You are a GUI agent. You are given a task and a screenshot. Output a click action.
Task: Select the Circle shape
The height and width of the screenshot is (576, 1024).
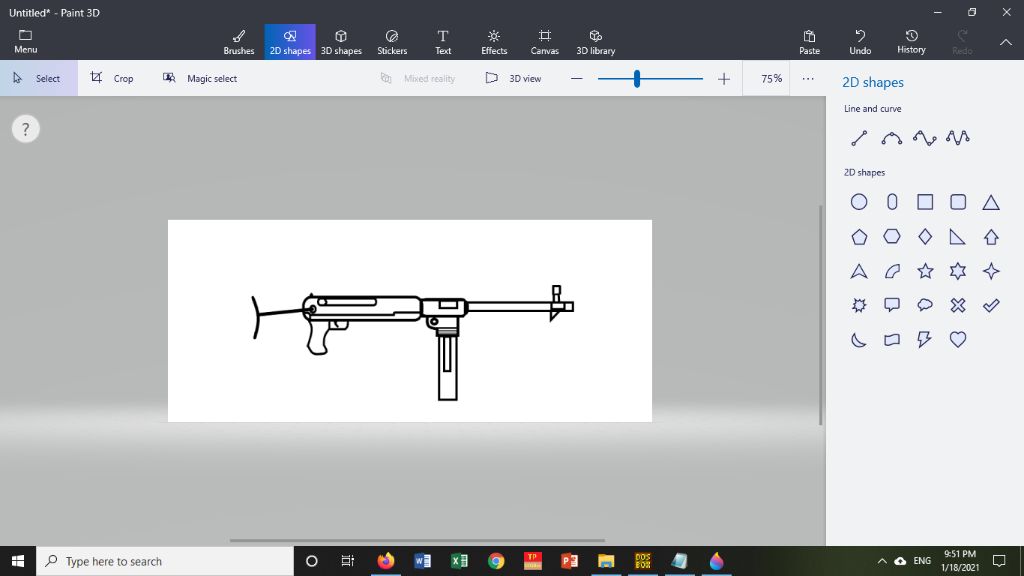[x=859, y=202]
